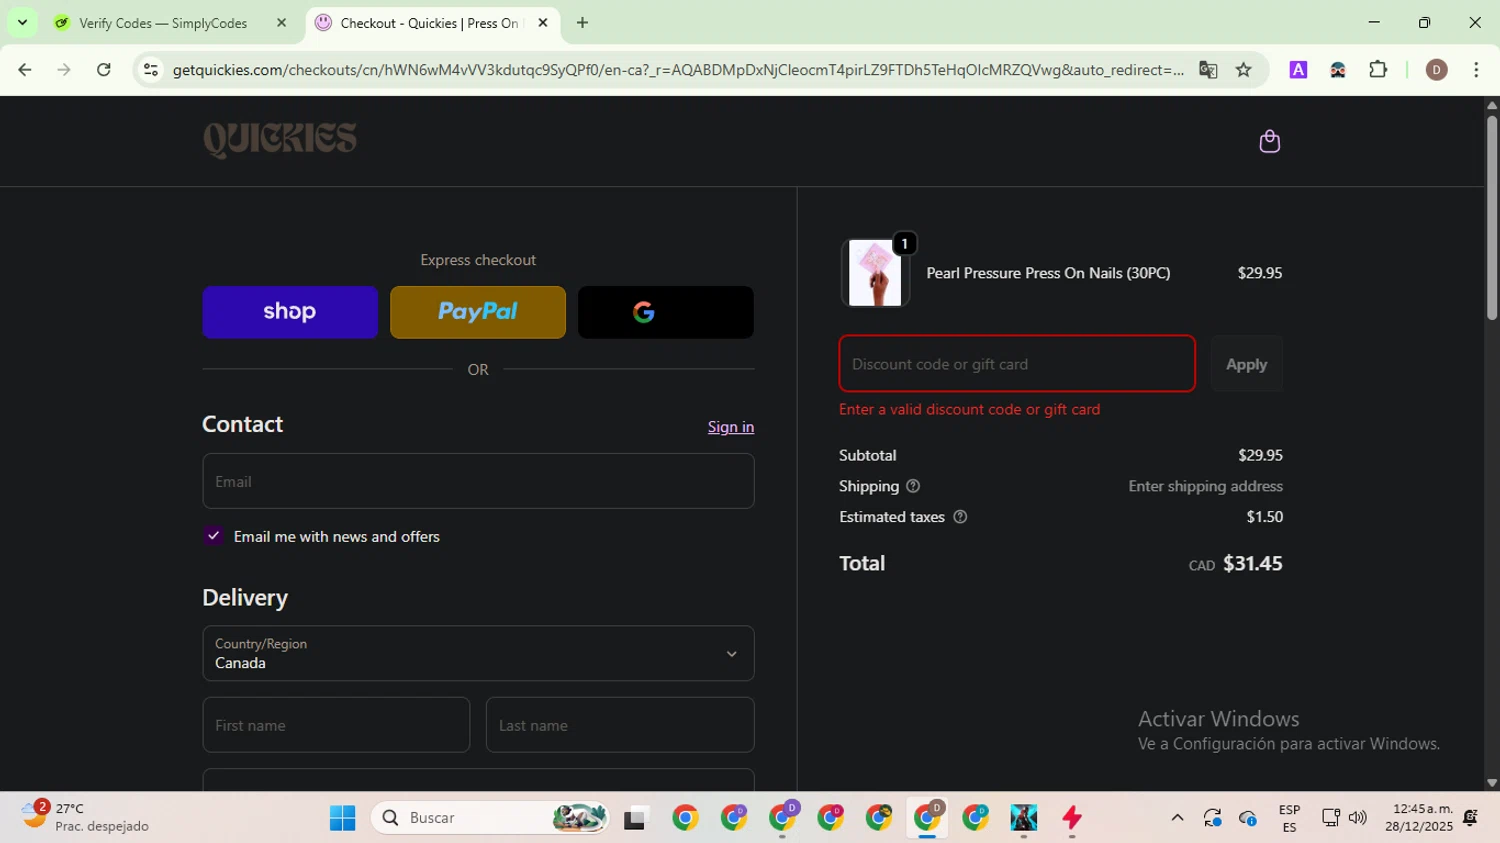Image resolution: width=1500 pixels, height=843 pixels.
Task: Open the Shipping help question icon
Action: (913, 486)
